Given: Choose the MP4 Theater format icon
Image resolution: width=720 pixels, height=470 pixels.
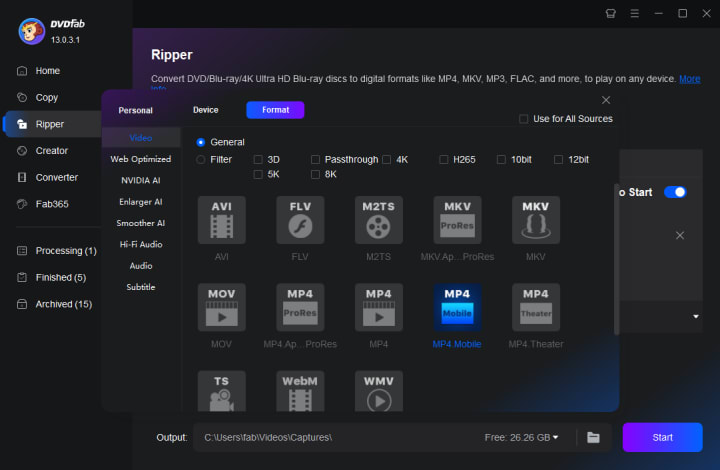Looking at the screenshot, I should click(x=536, y=307).
